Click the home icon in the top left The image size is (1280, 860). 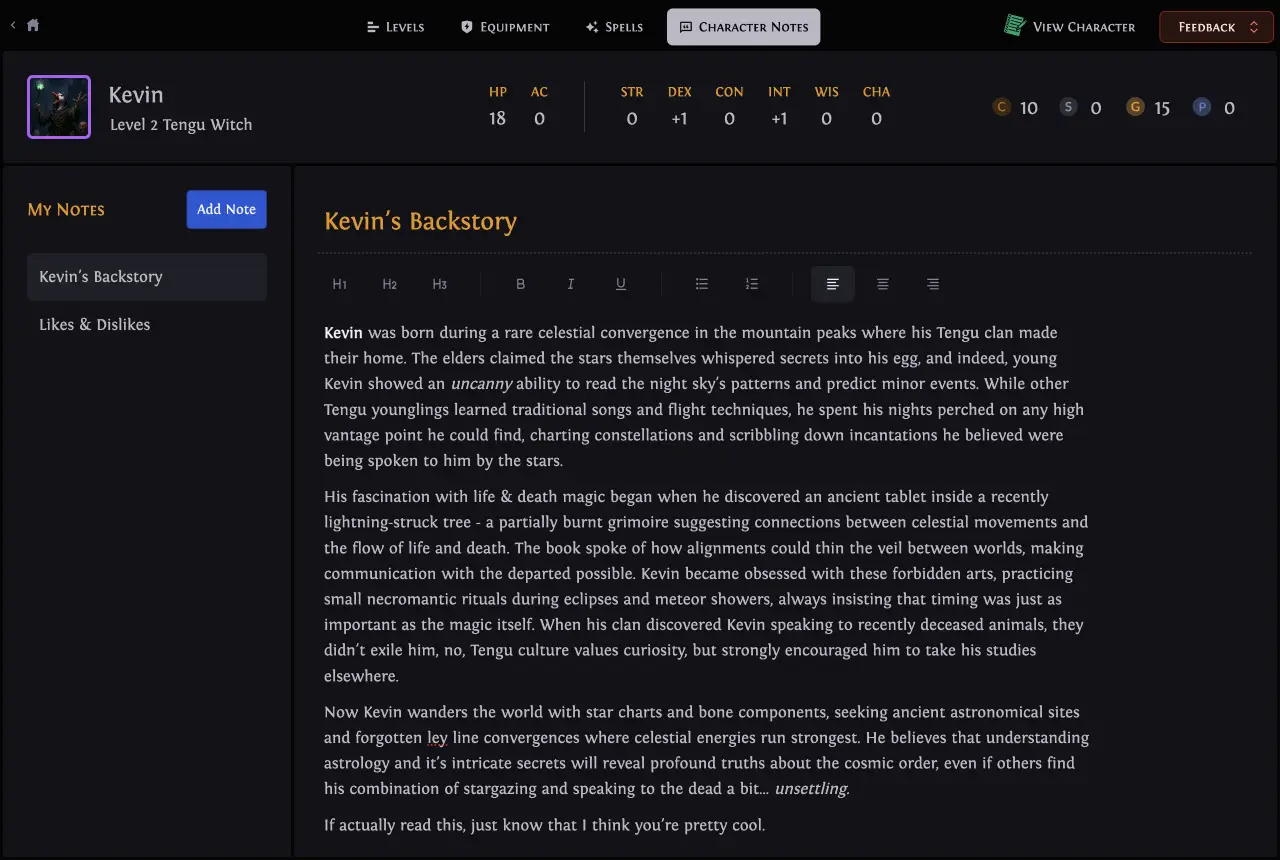click(x=33, y=25)
